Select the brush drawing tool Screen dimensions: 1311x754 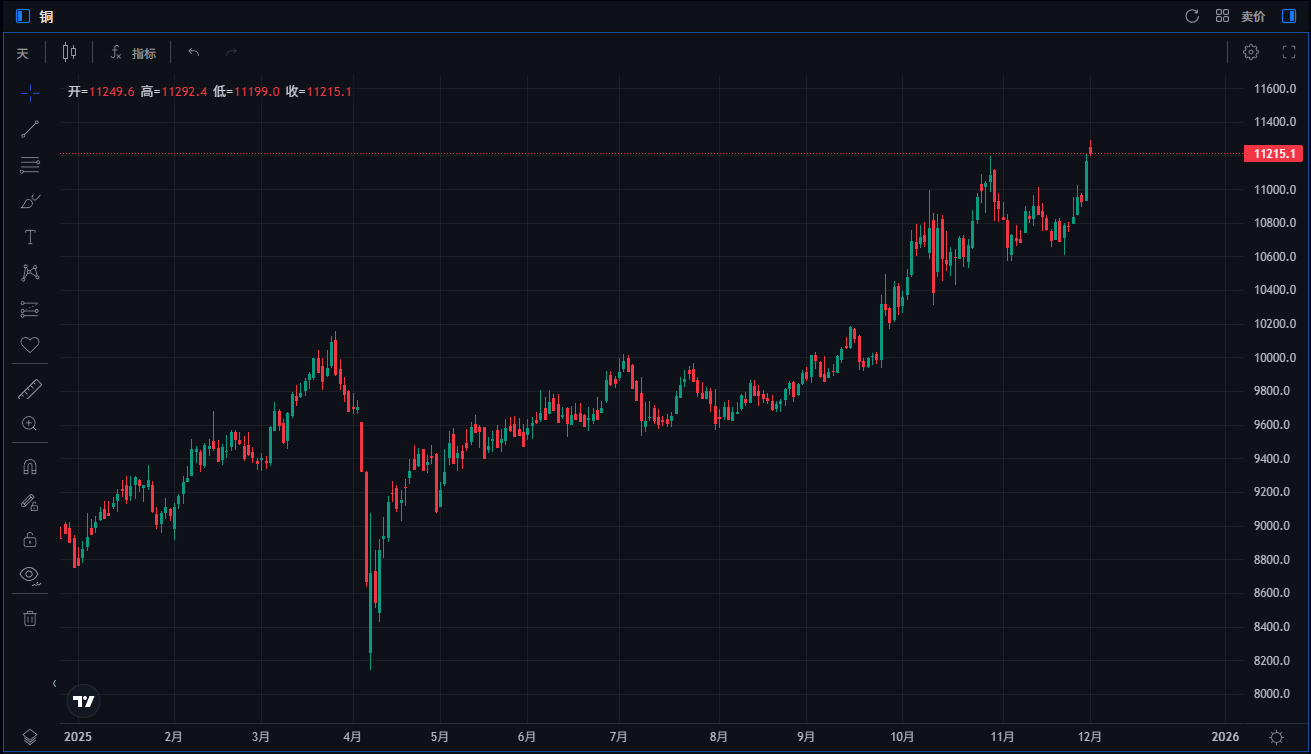[30, 201]
